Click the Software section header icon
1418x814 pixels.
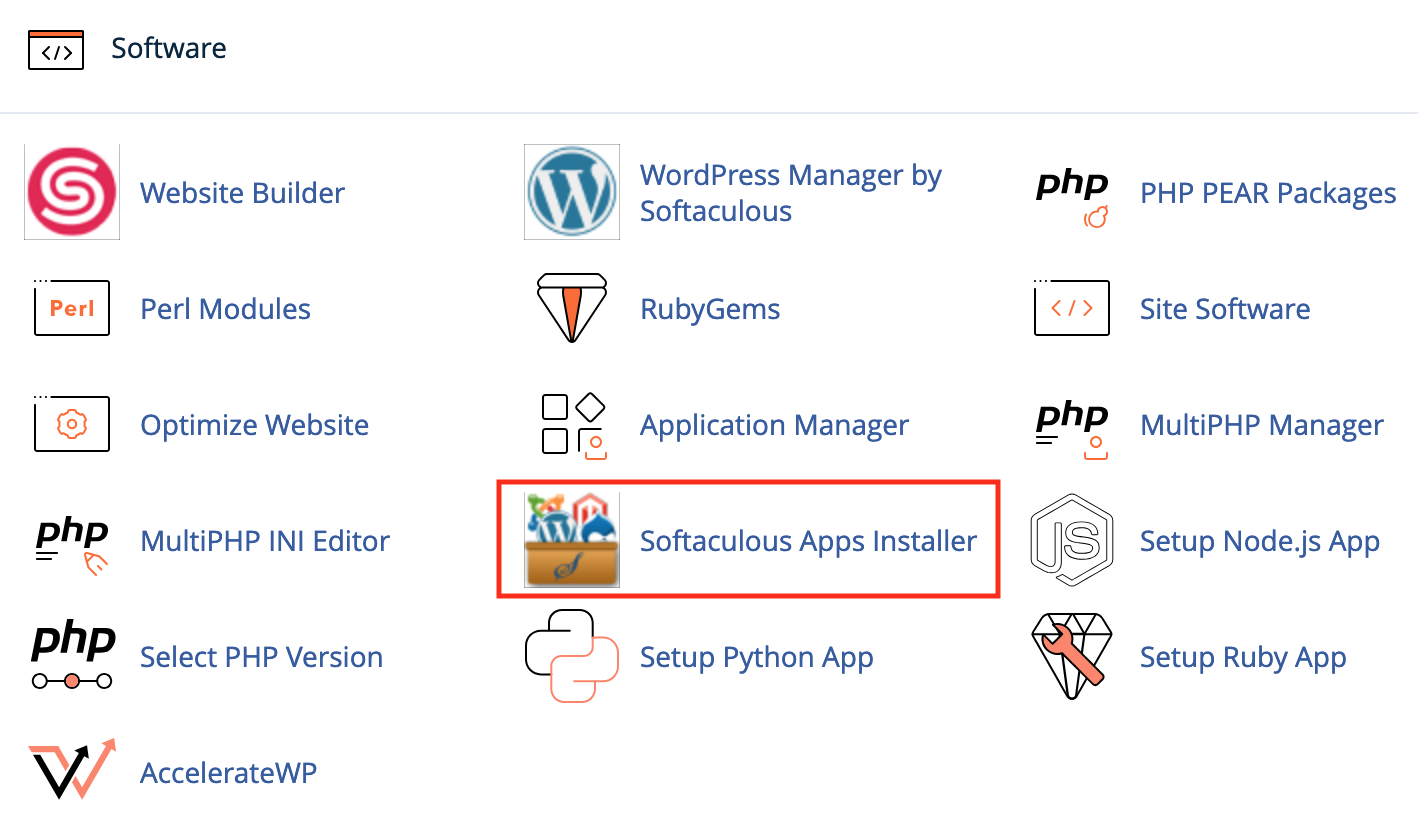tap(56, 49)
